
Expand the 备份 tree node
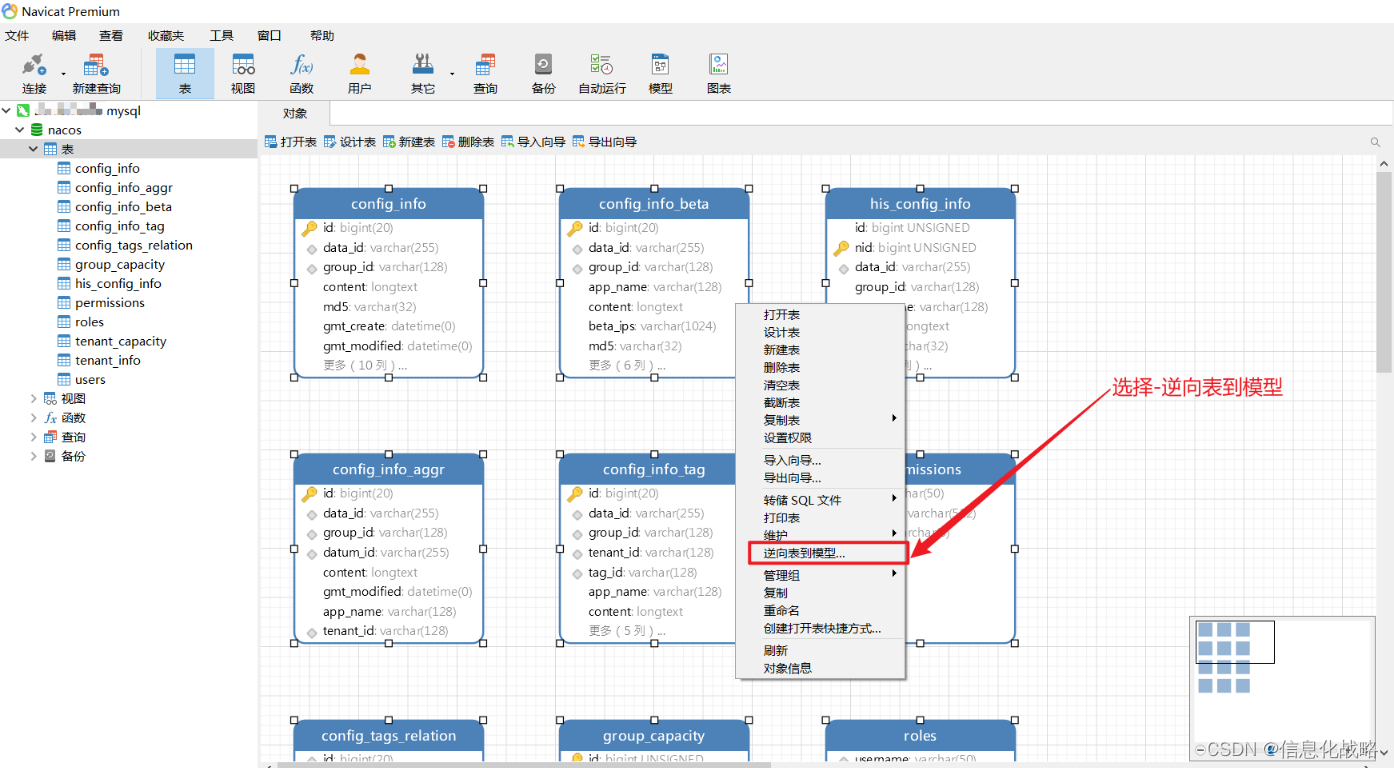pos(33,456)
